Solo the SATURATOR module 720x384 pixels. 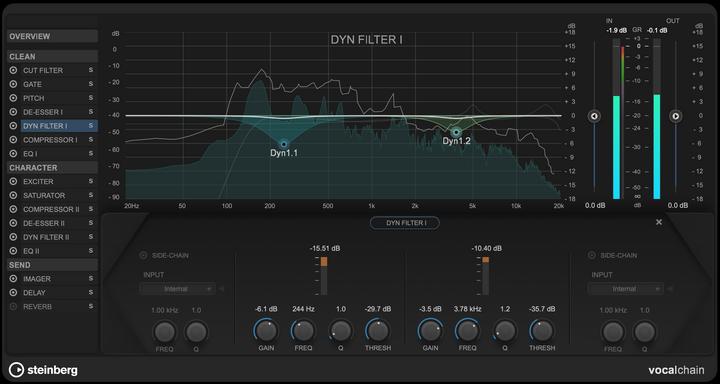pos(91,195)
